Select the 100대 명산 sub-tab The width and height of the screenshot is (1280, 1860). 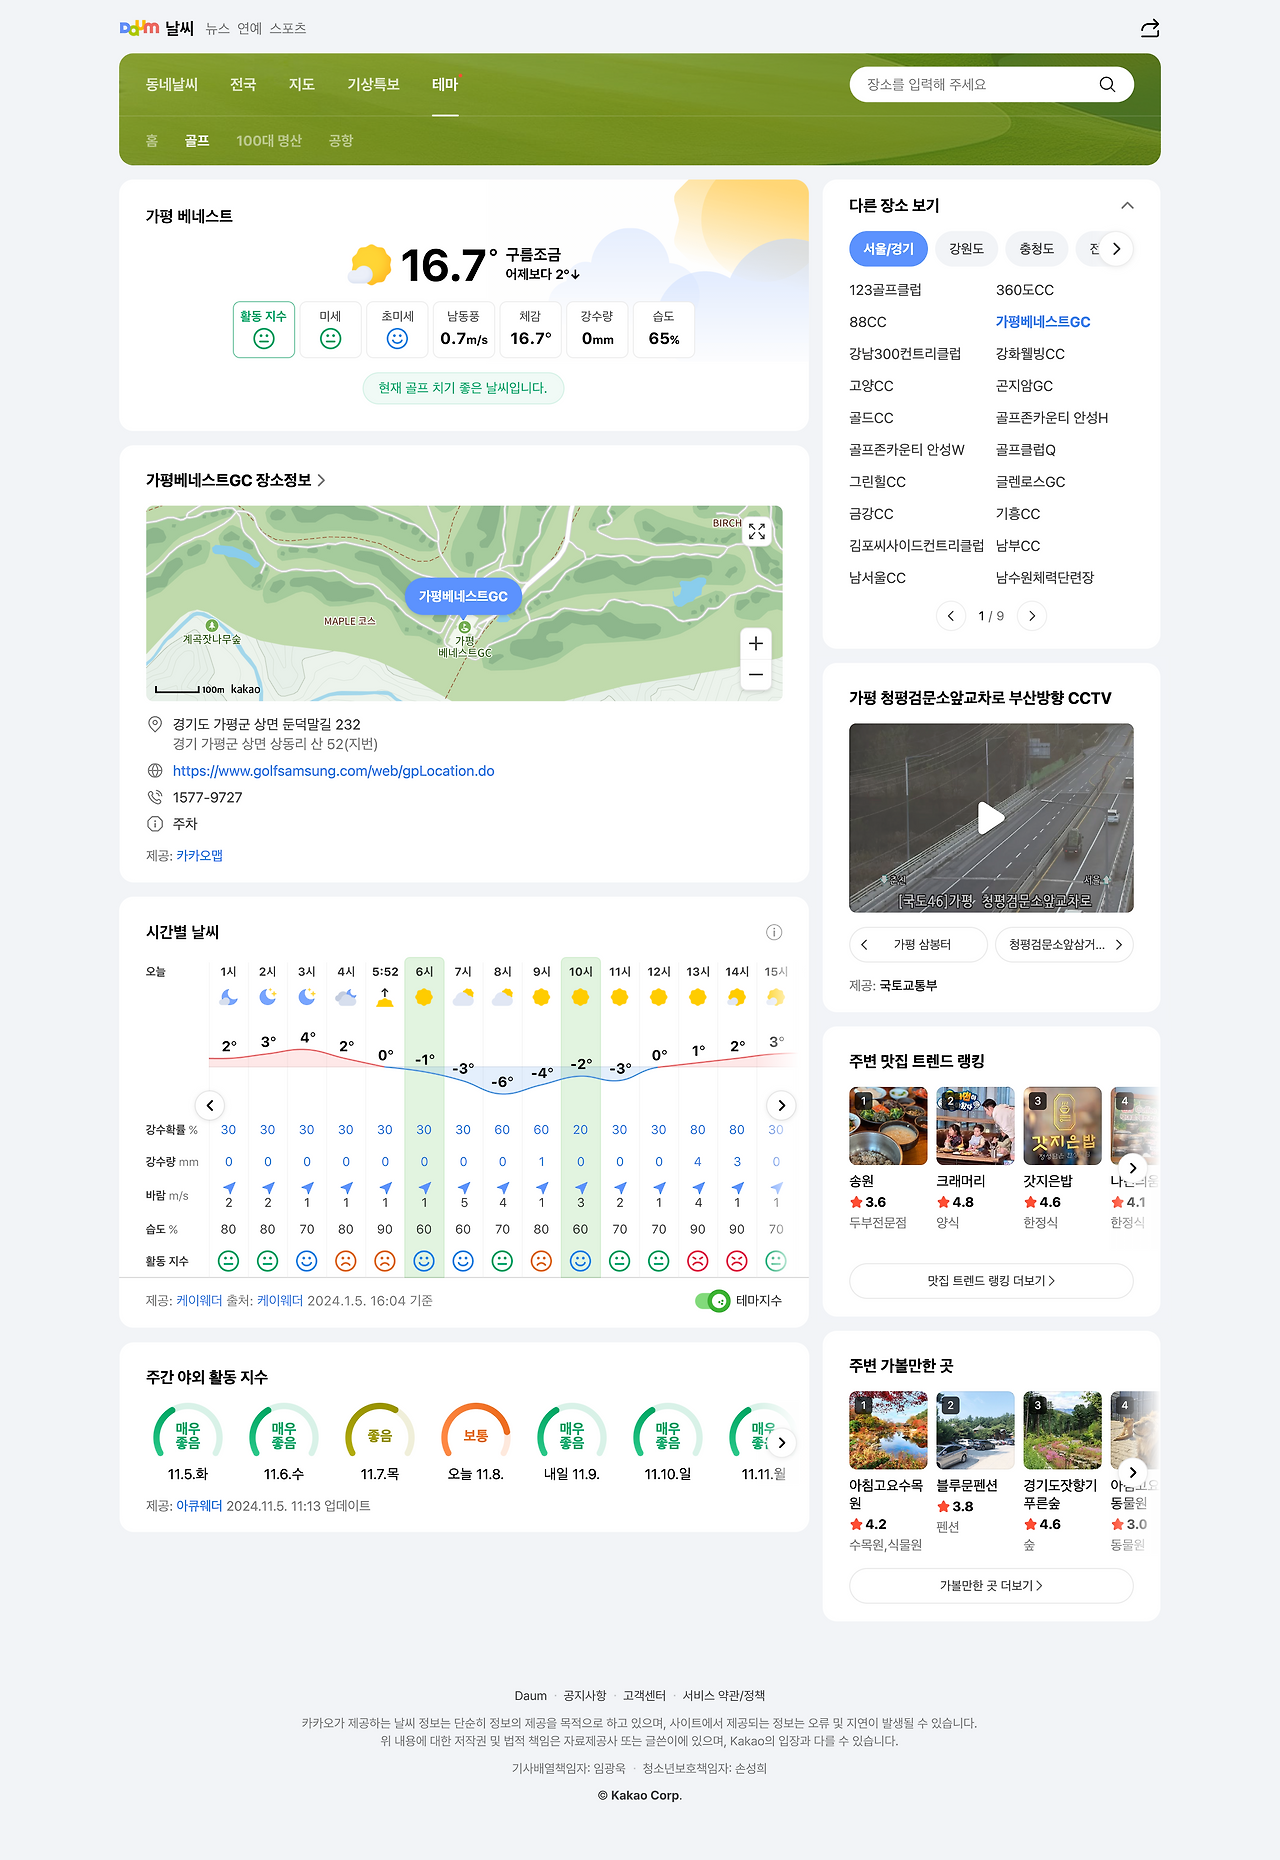269,141
